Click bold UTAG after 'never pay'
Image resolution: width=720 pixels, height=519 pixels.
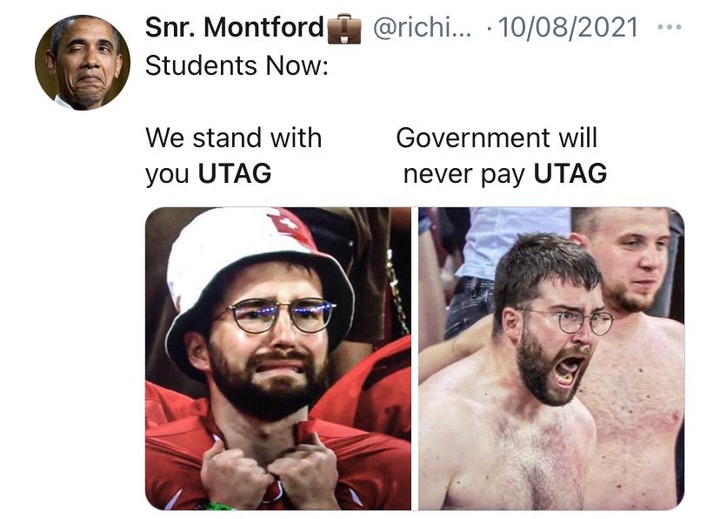(570, 174)
